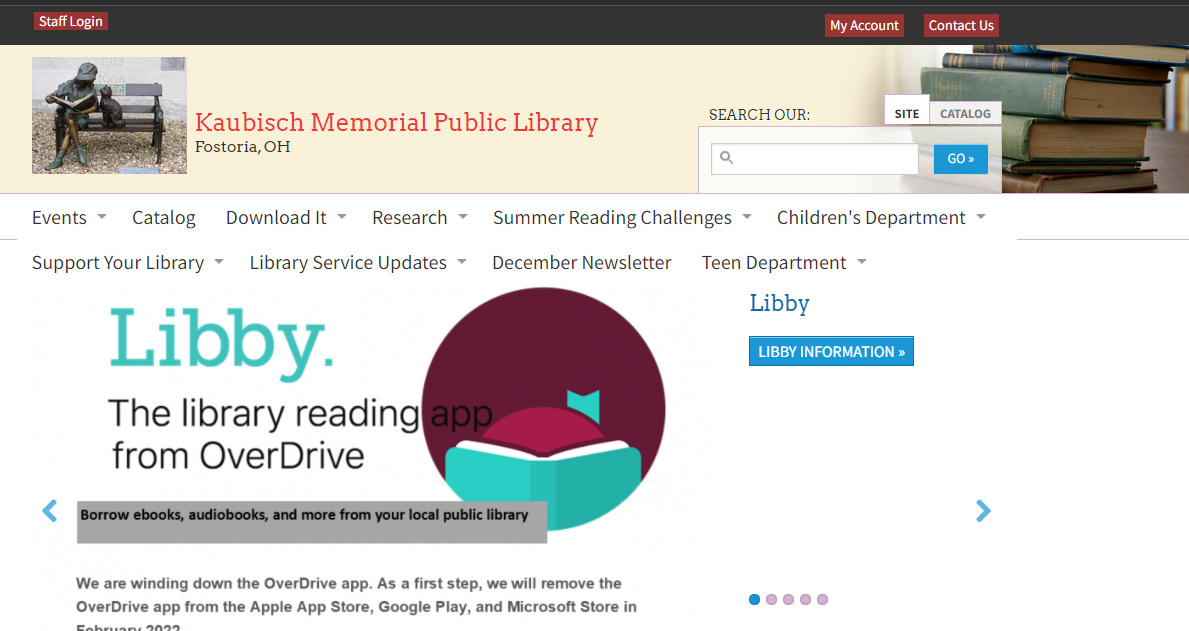Expand Summer Reading Challenges menu
Viewport: 1189px width, 631px height.
tap(622, 218)
